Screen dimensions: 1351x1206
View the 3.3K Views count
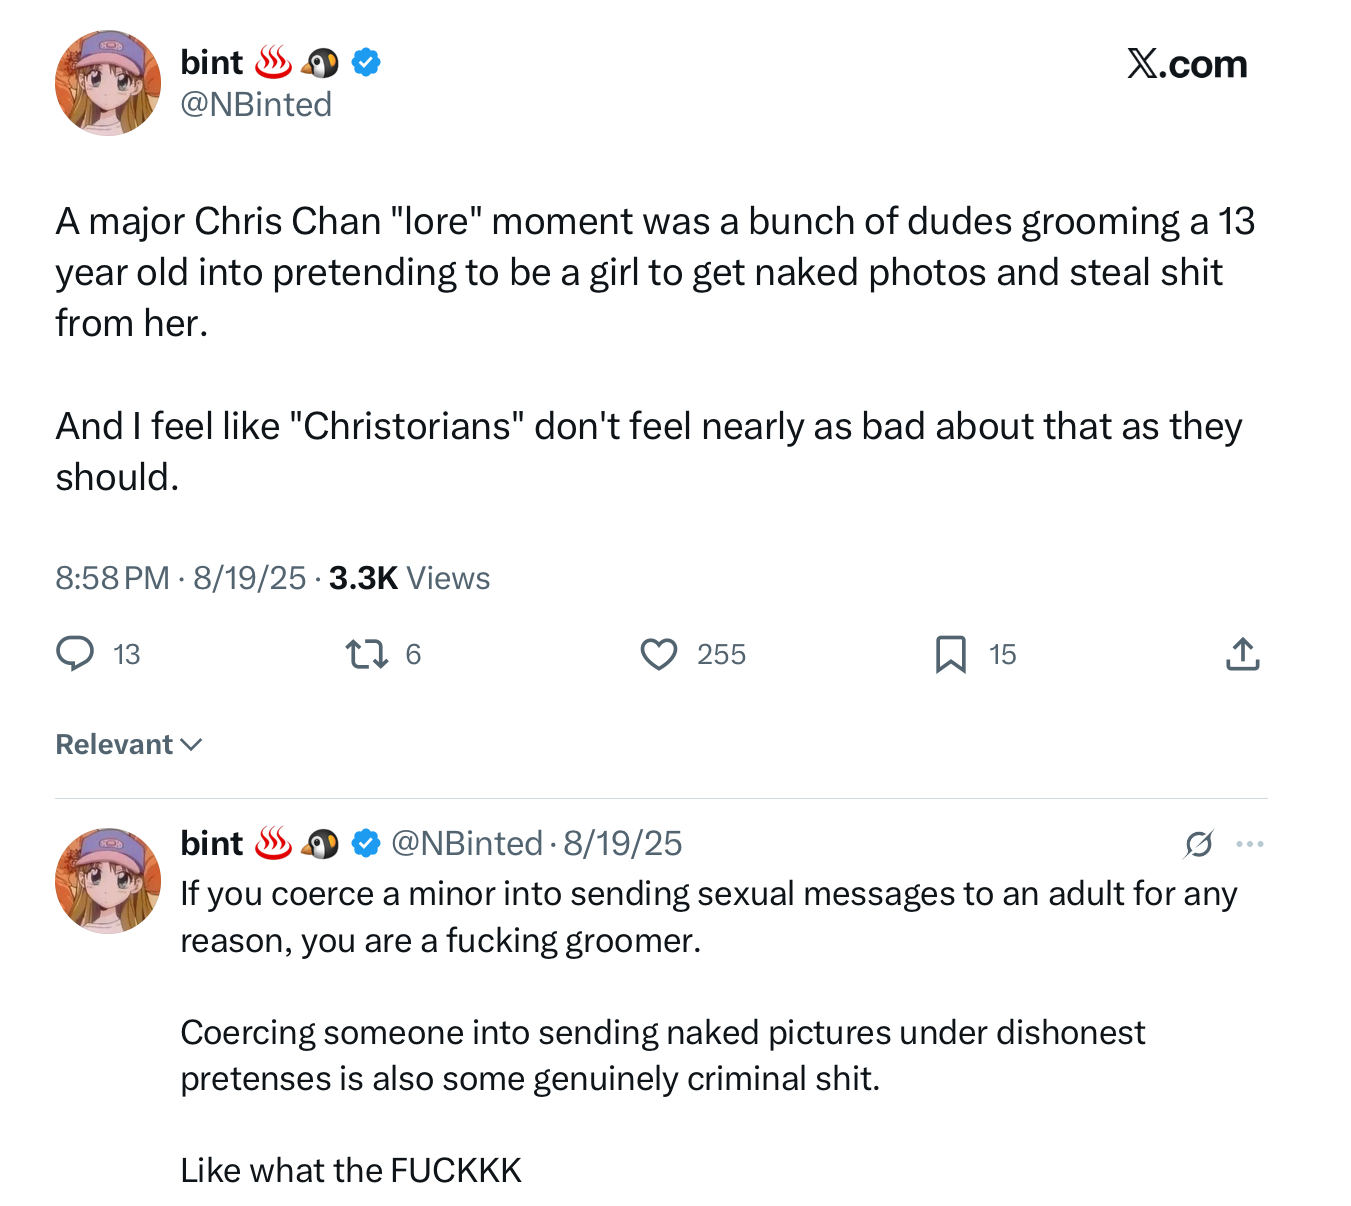click(409, 578)
